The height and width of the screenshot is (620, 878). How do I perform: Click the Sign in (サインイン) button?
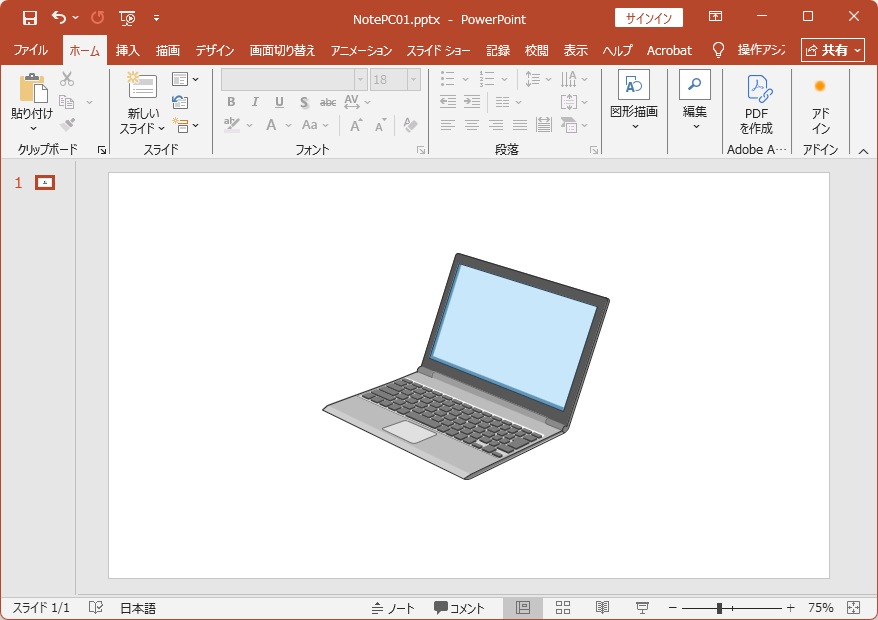(x=648, y=18)
